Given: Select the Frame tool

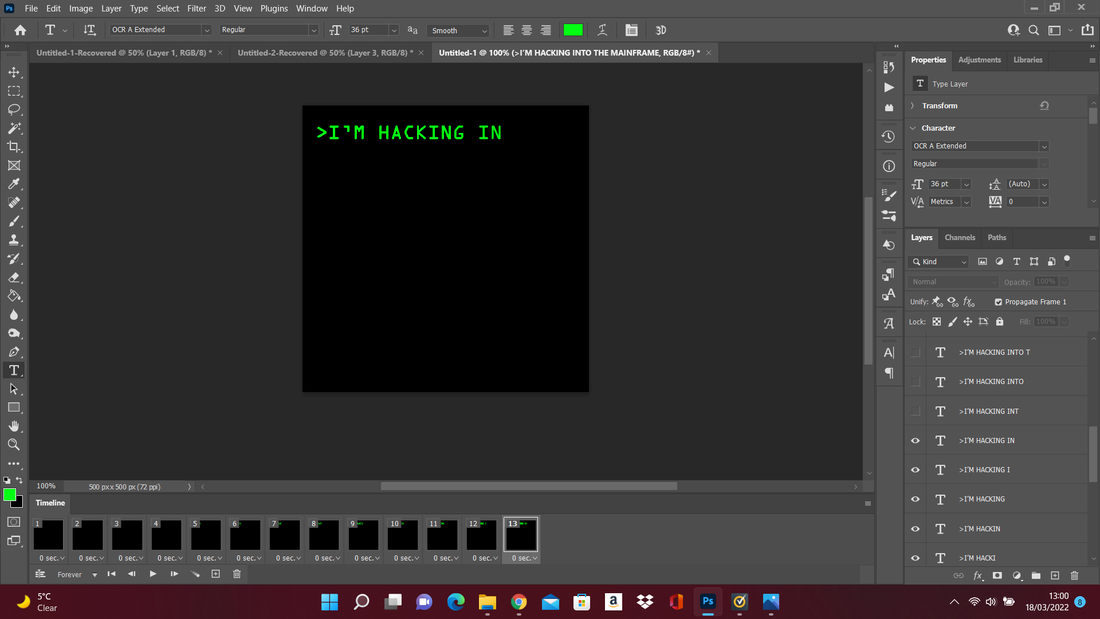Looking at the screenshot, I should coord(14,166).
